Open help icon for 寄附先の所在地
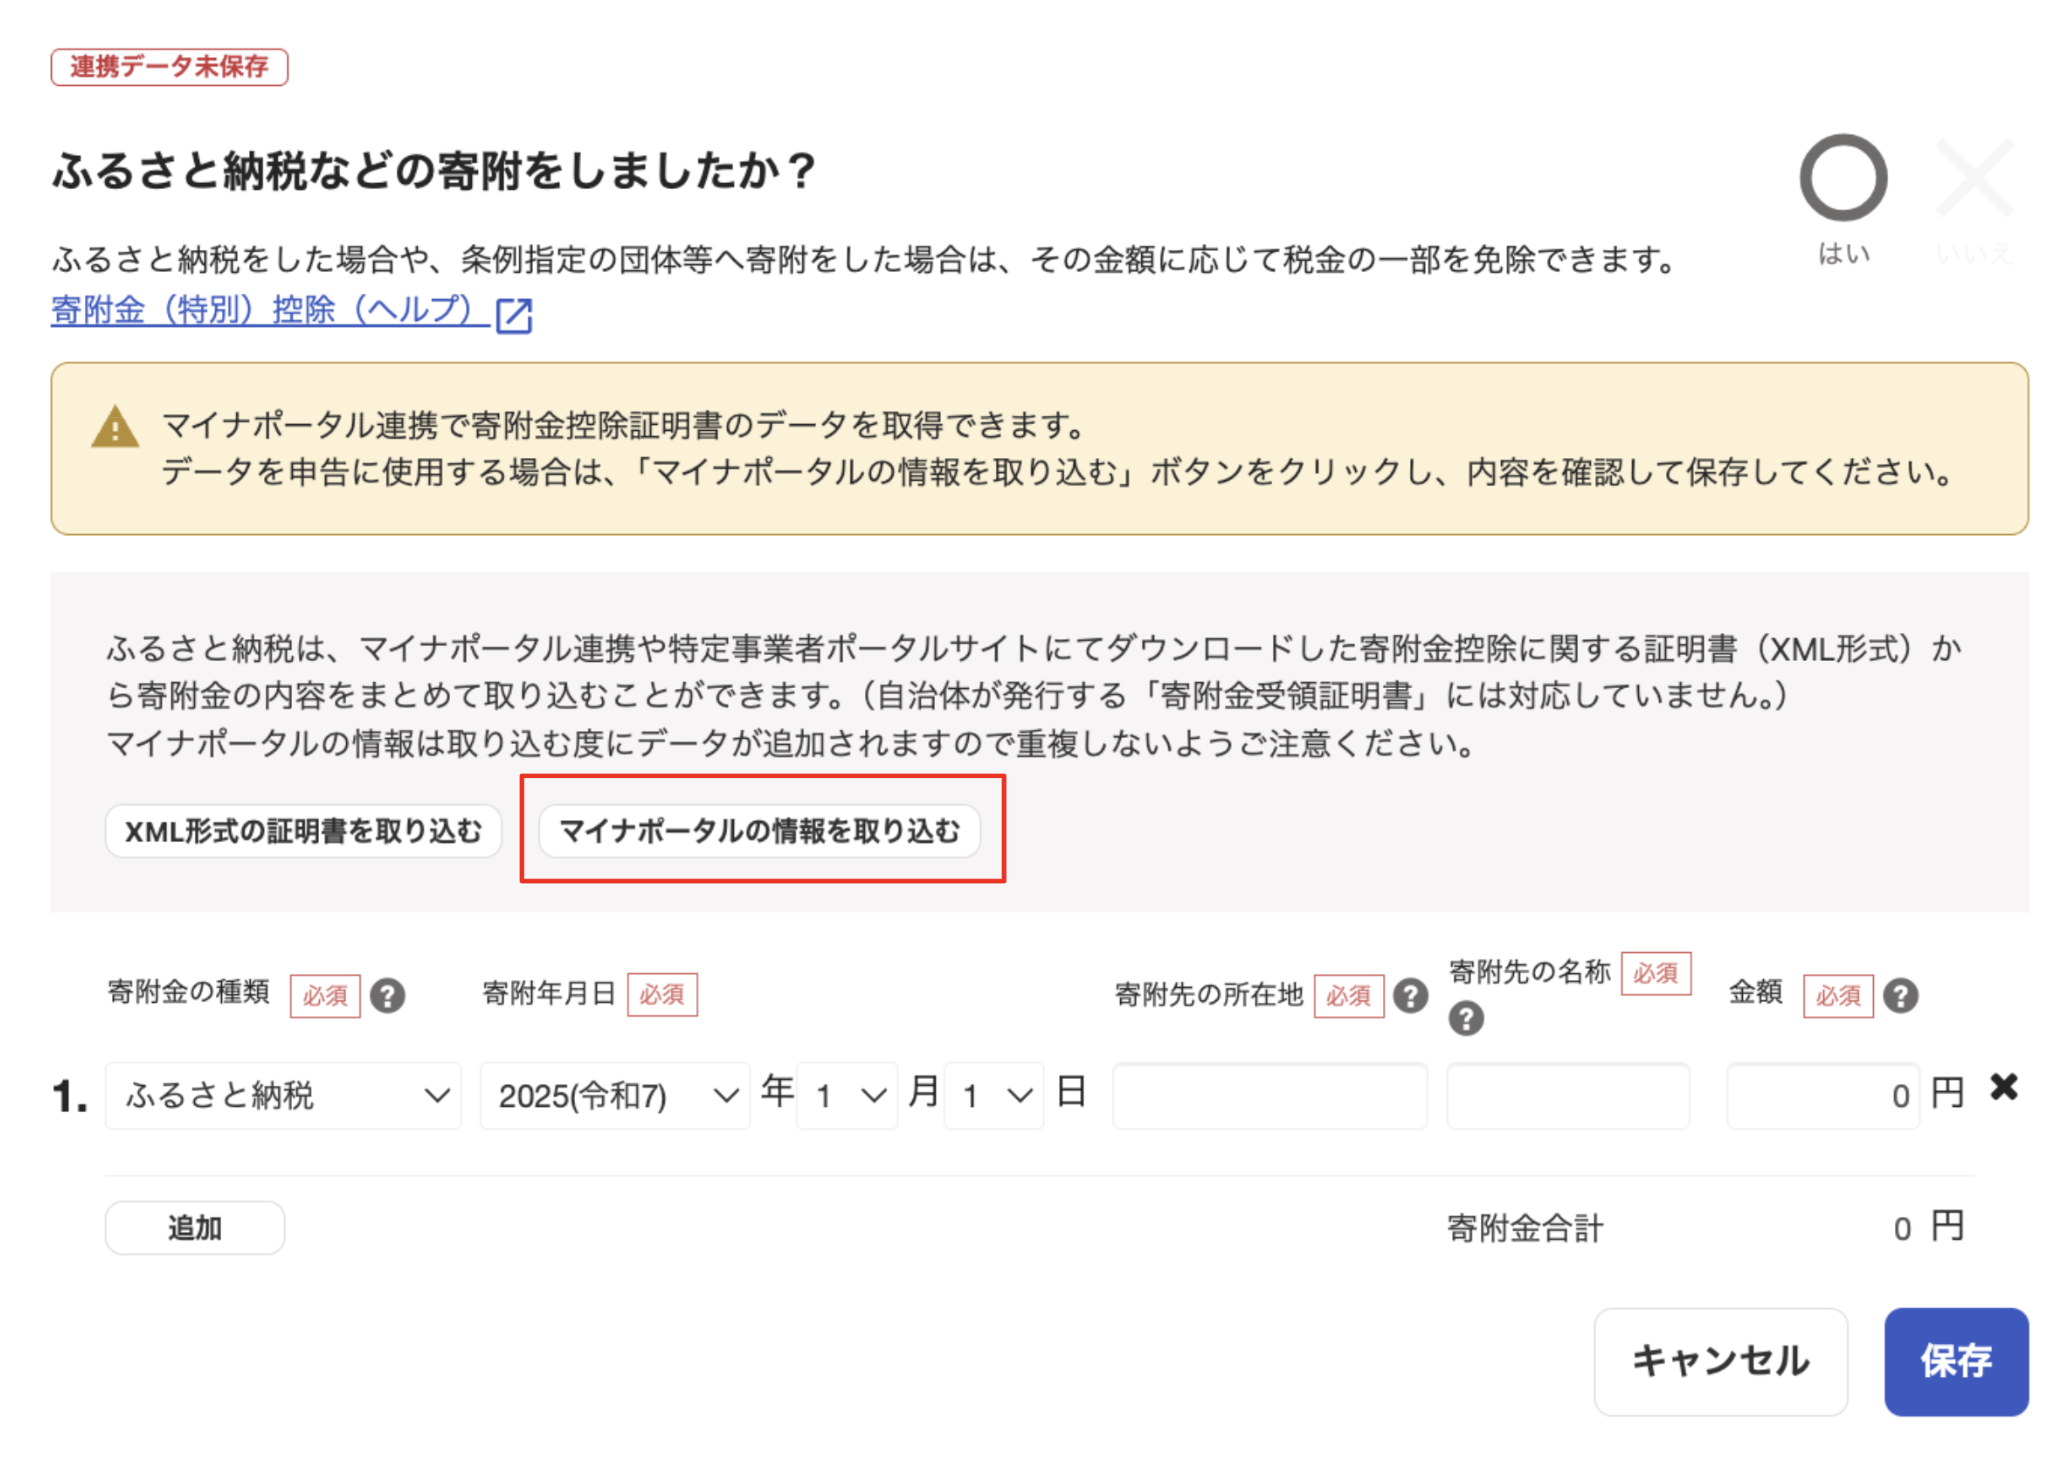Viewport: 2070px width, 1462px height. point(1410,995)
